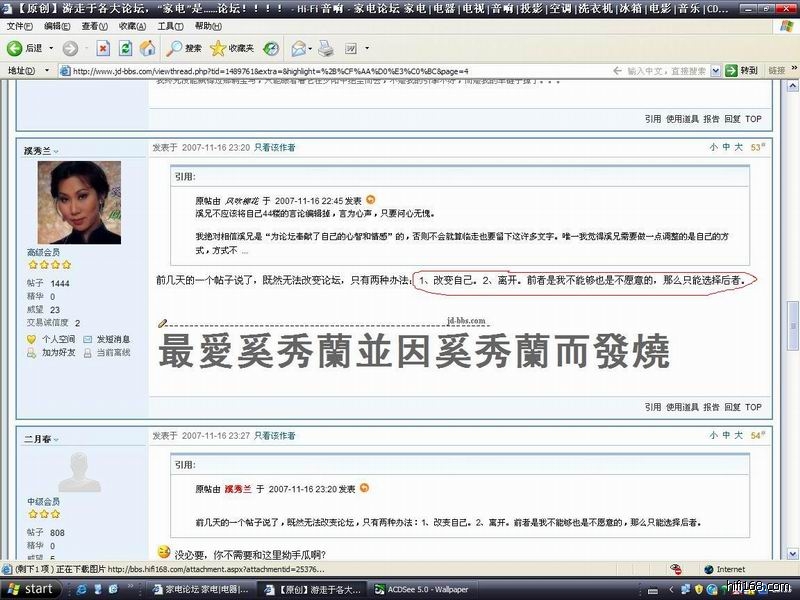Stop page loading with red X icon

click(x=103, y=48)
